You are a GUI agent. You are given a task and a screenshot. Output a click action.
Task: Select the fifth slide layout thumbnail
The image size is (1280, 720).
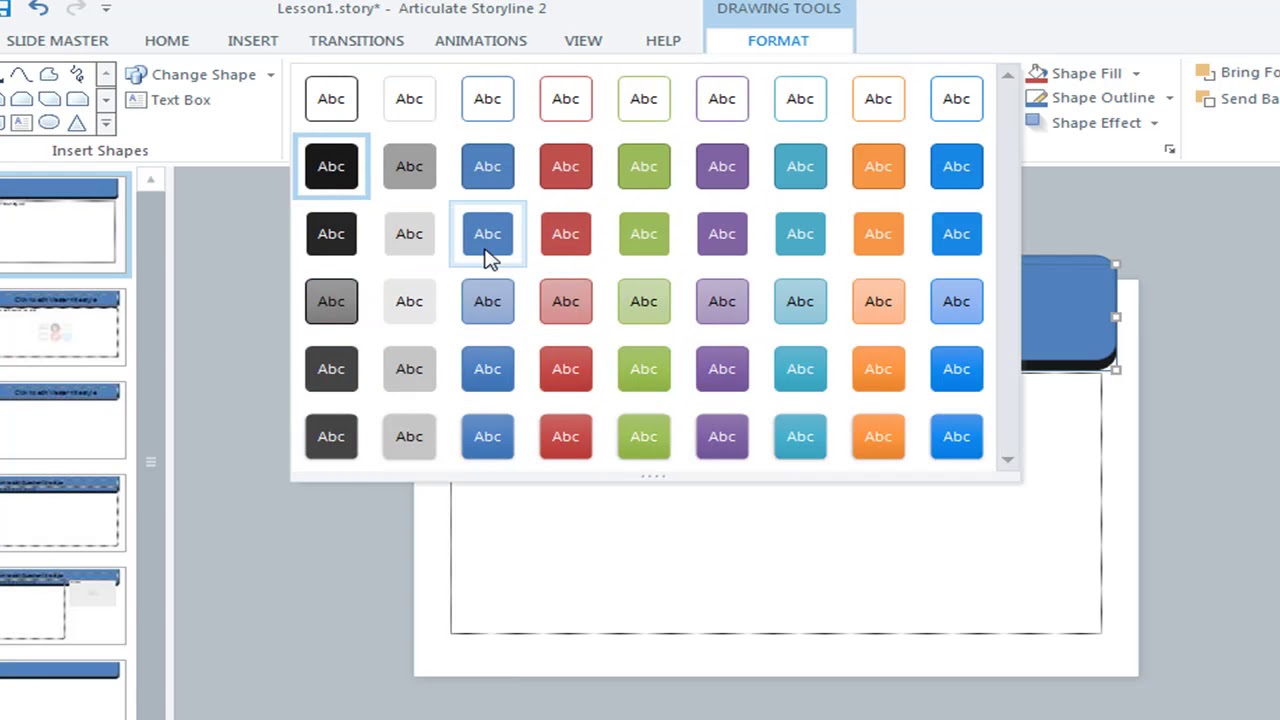coord(60,606)
